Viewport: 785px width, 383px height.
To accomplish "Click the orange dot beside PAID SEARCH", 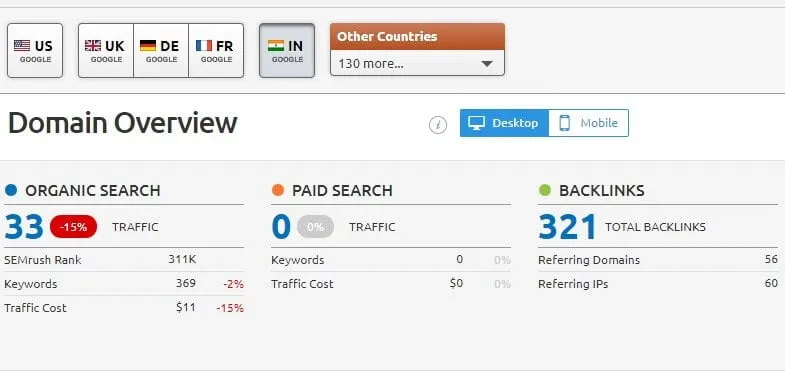I will tap(278, 190).
